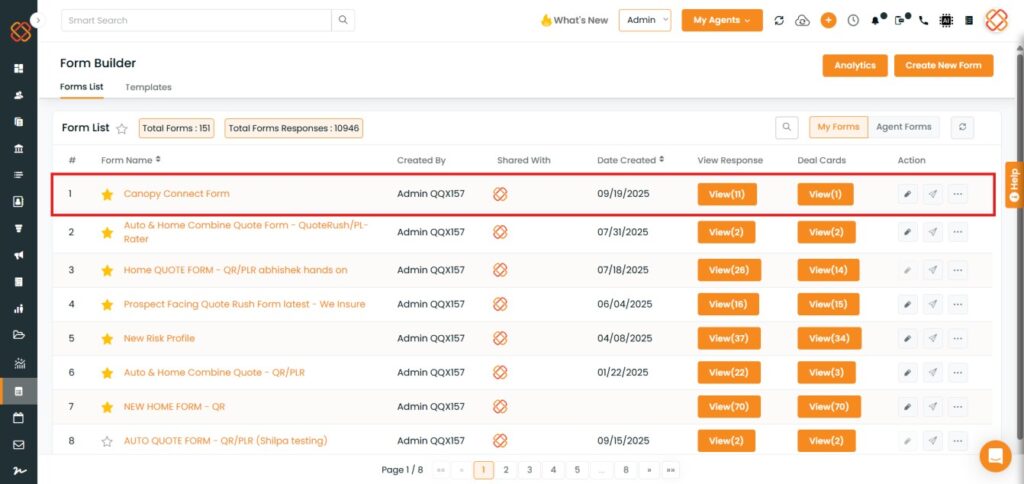This screenshot has width=1024, height=484.
Task: Unstar the Canopy Connect Form favorite
Action: pos(107,194)
